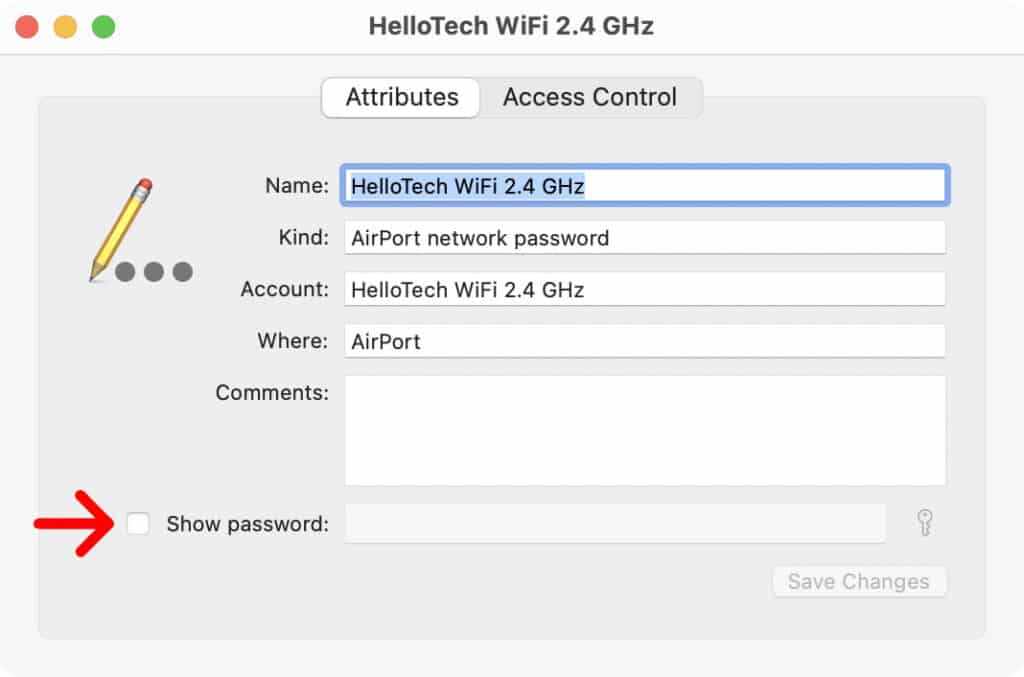Image resolution: width=1024 pixels, height=677 pixels.
Task: Select the Account field text
Action: click(645, 289)
